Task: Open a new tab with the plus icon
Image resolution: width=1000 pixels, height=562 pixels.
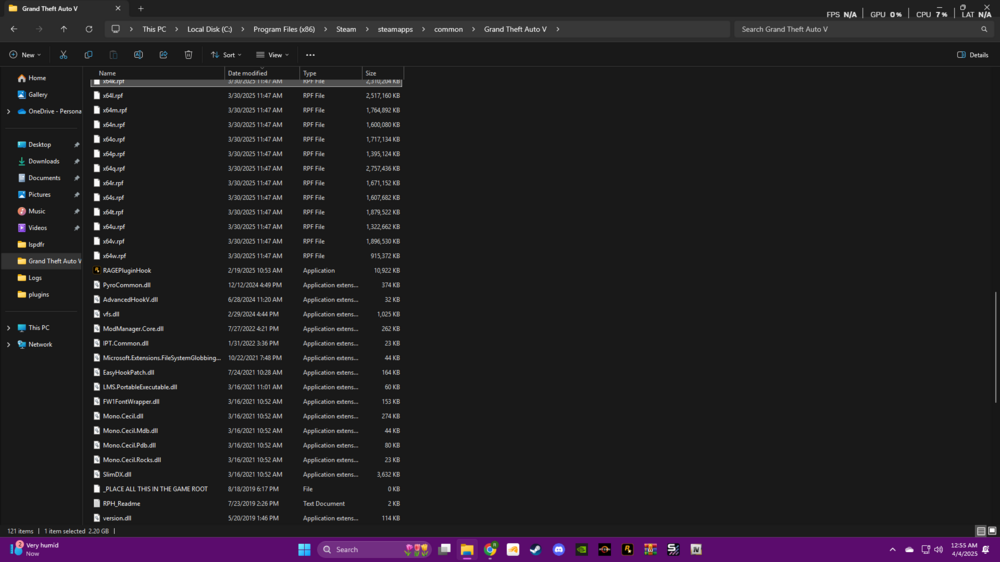Action: (140, 9)
